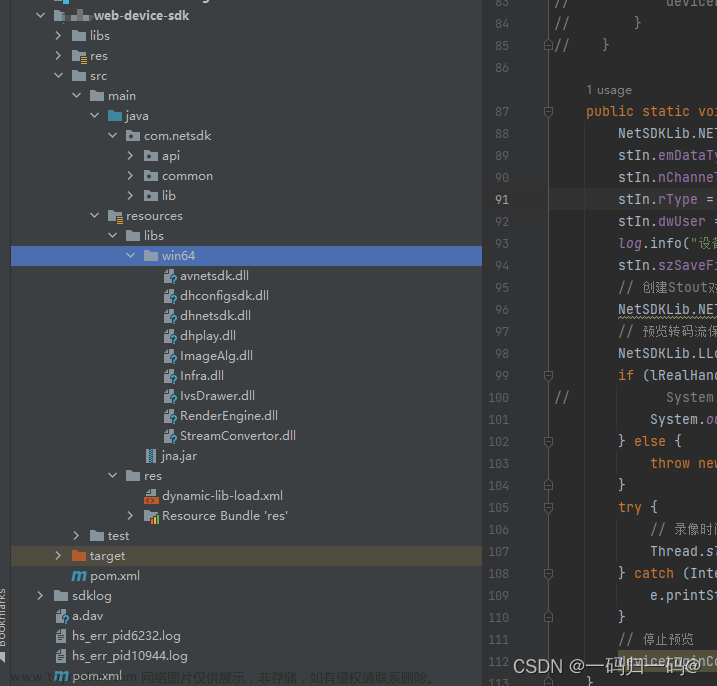Toggle code fold at line 105

549,508
